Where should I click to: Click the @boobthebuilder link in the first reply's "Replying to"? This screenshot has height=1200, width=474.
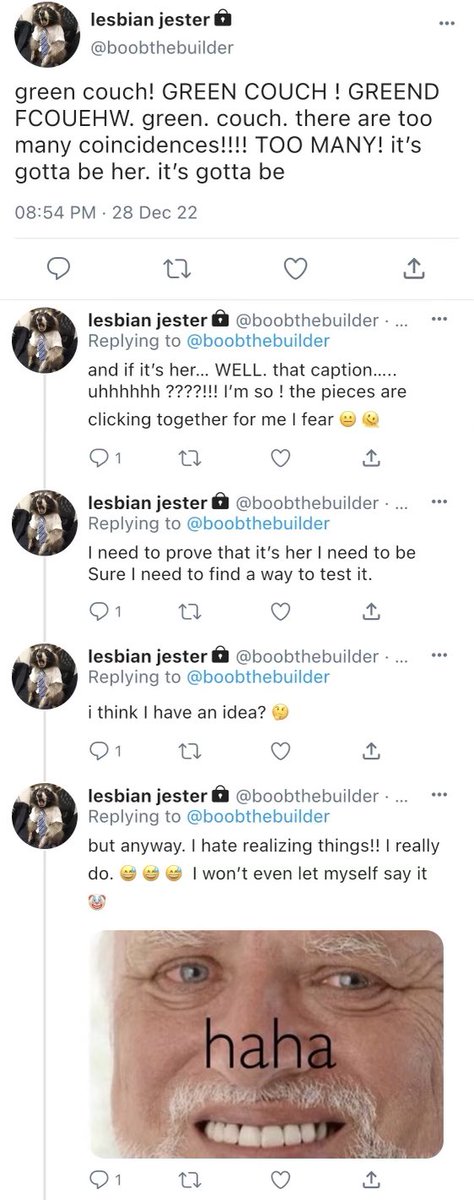[258, 341]
